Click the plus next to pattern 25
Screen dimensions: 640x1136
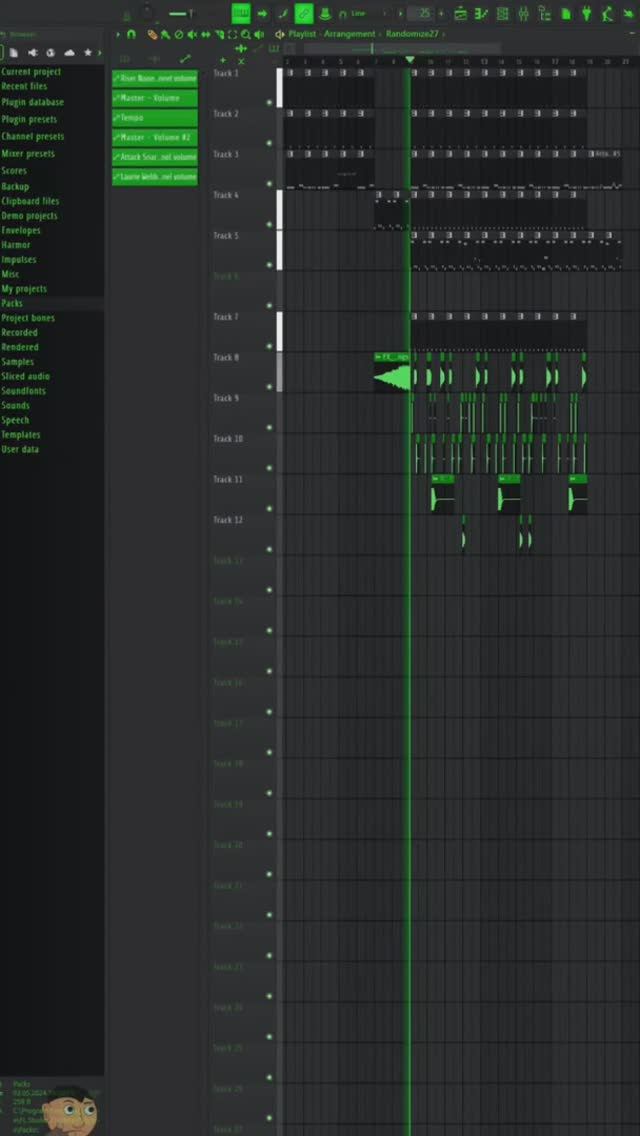pos(441,14)
